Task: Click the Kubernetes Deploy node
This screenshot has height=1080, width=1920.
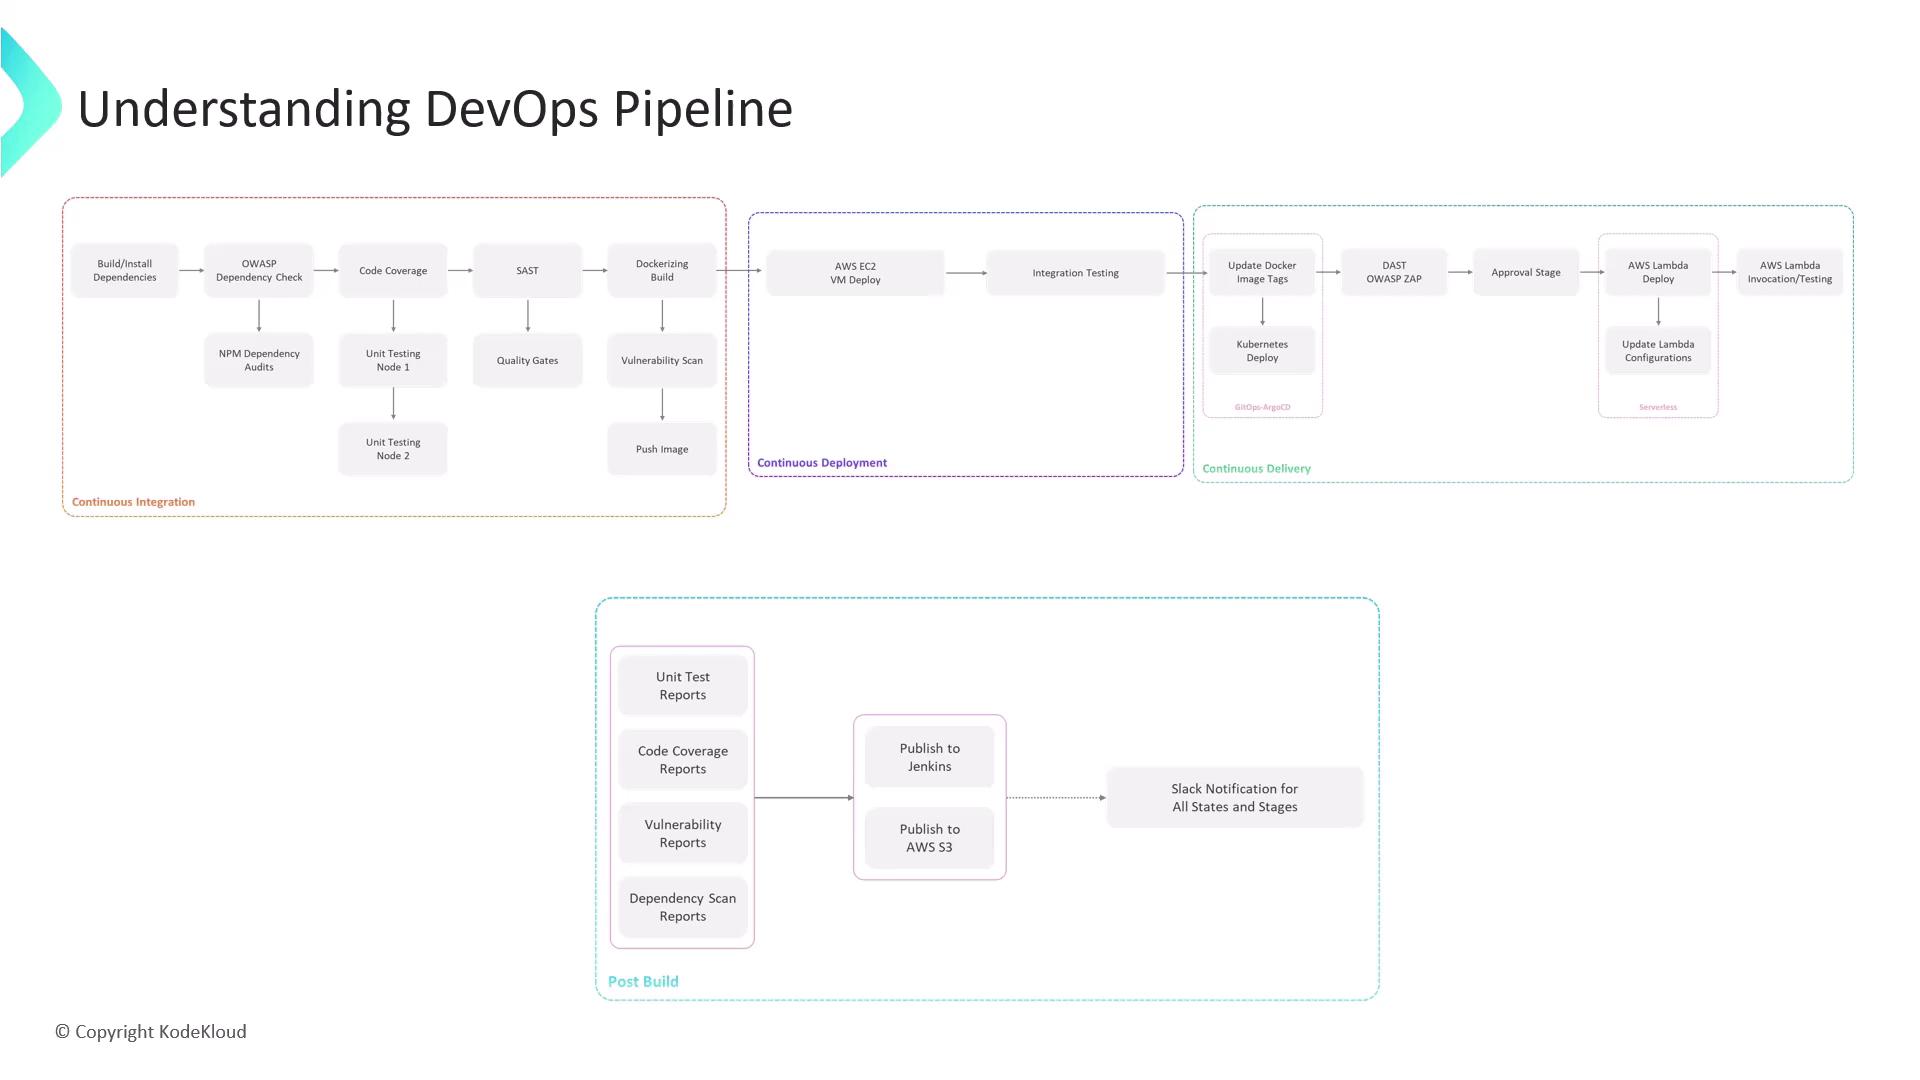Action: [x=1262, y=351]
